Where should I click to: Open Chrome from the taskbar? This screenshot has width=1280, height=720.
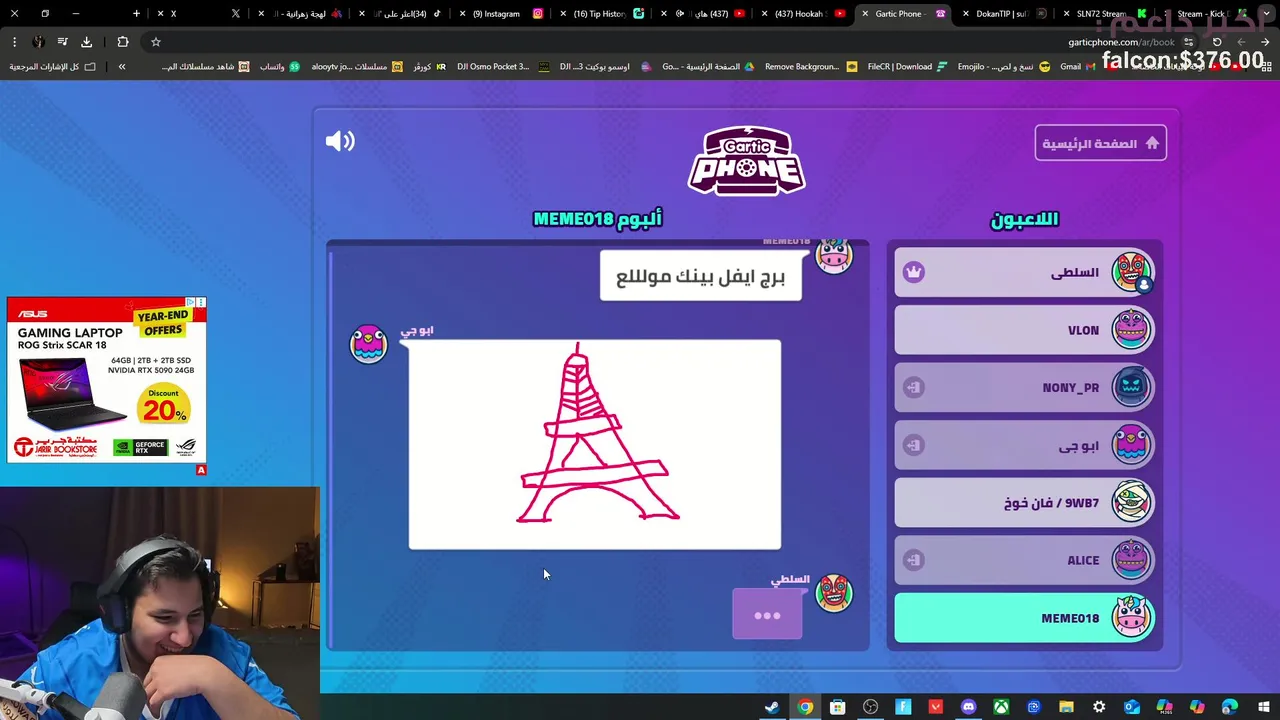point(805,707)
